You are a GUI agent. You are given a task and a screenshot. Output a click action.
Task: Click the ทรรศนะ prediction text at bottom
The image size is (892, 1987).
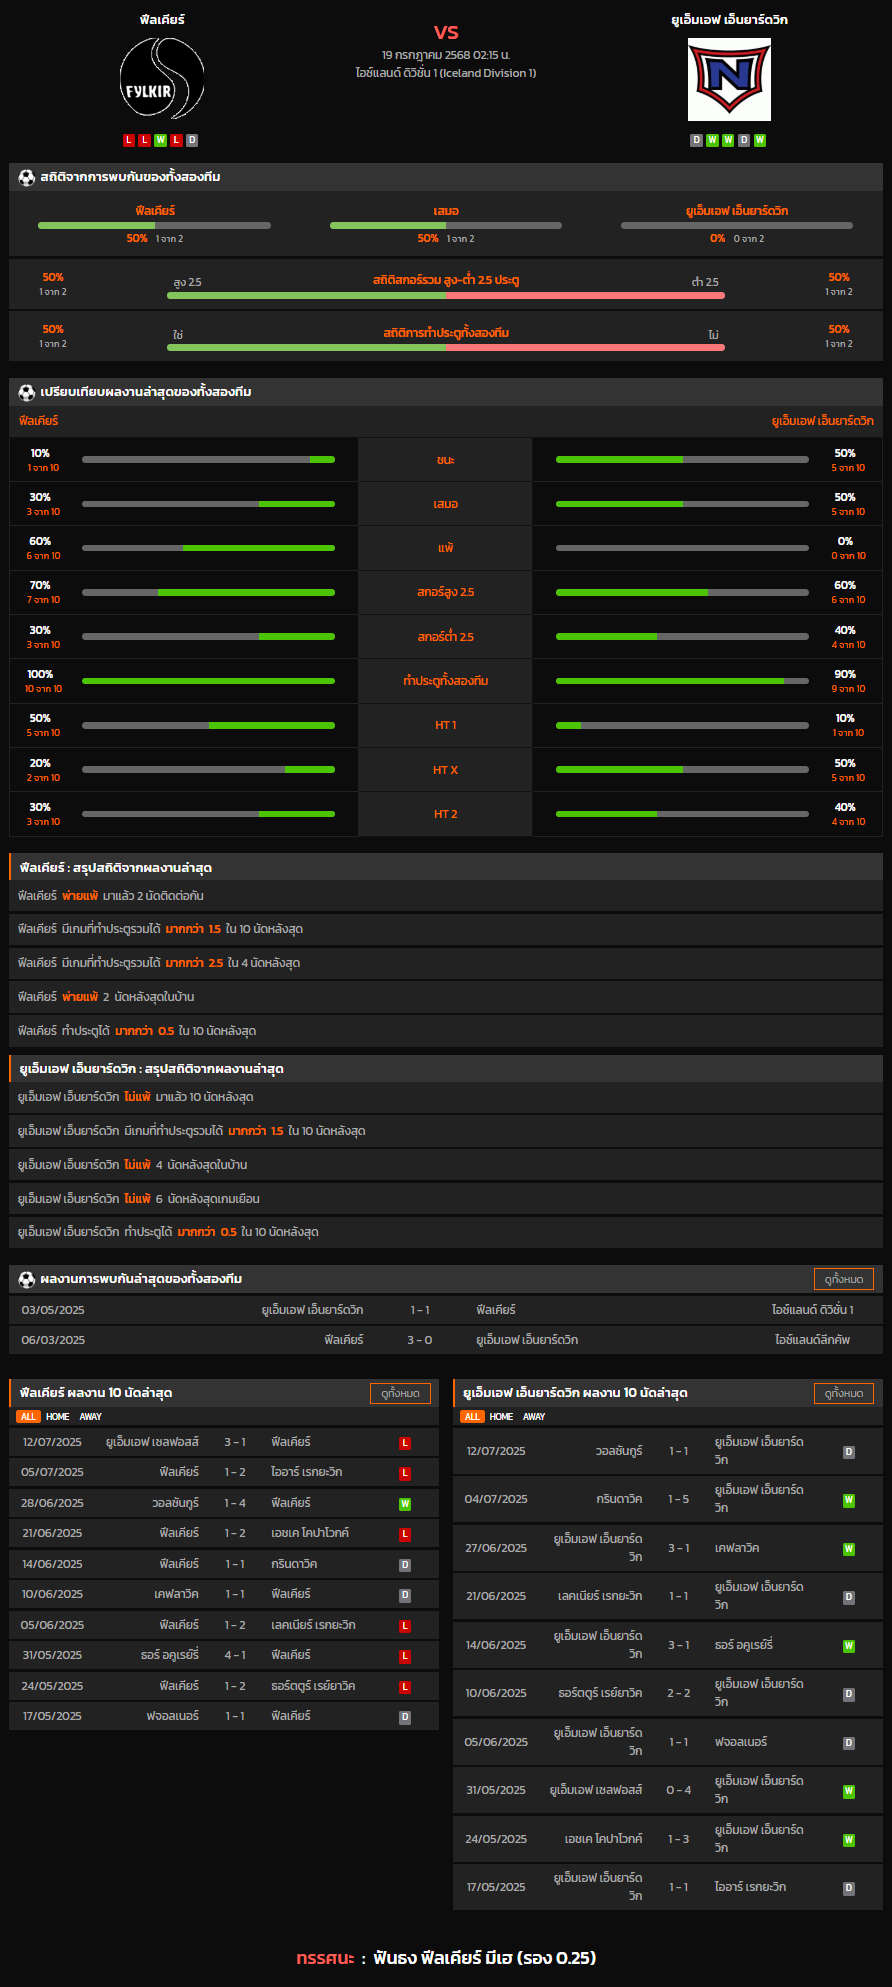(x=446, y=1958)
